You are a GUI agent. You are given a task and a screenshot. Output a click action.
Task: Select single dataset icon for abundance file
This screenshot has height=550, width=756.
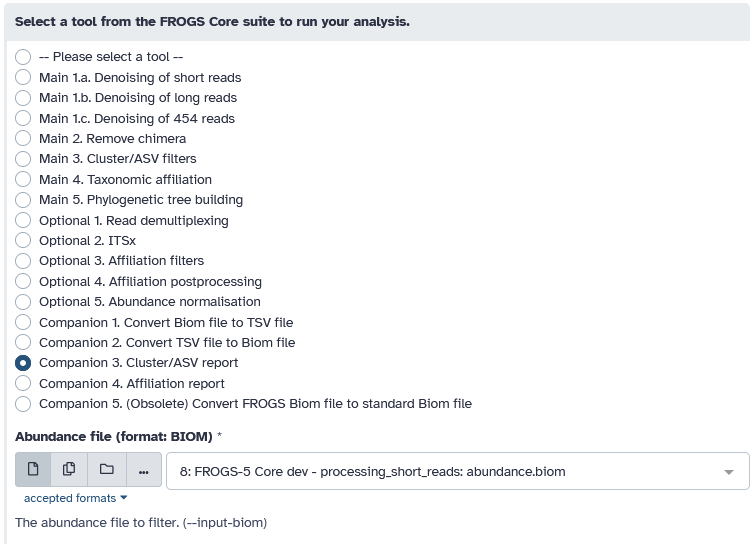pos(32,470)
